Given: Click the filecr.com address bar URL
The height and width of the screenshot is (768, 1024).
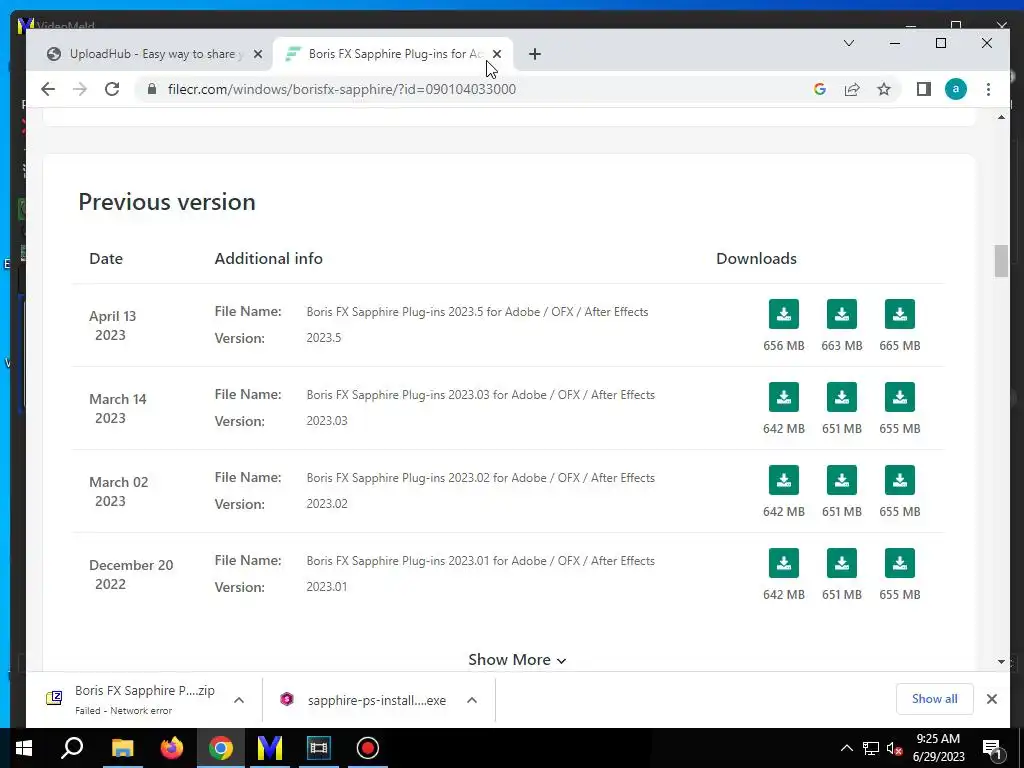Looking at the screenshot, I should click(x=342, y=89).
